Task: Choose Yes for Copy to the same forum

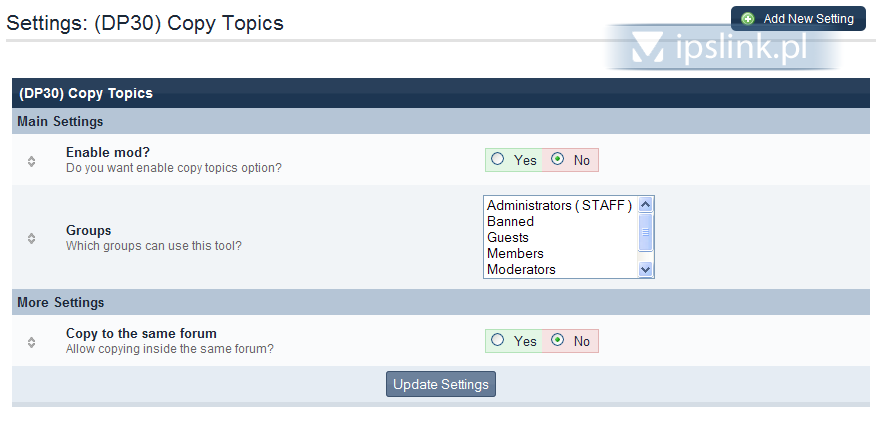Action: click(498, 341)
